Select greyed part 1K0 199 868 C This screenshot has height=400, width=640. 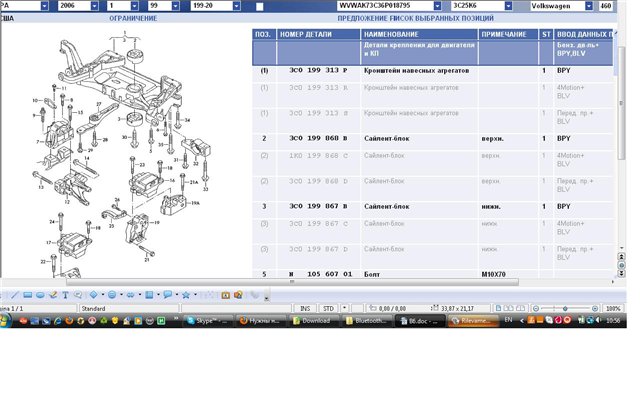[x=318, y=156]
